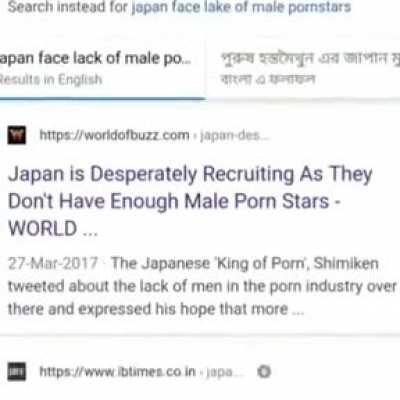Click the worldofbuzz site favicon
The image size is (400, 400).
tap(17, 135)
